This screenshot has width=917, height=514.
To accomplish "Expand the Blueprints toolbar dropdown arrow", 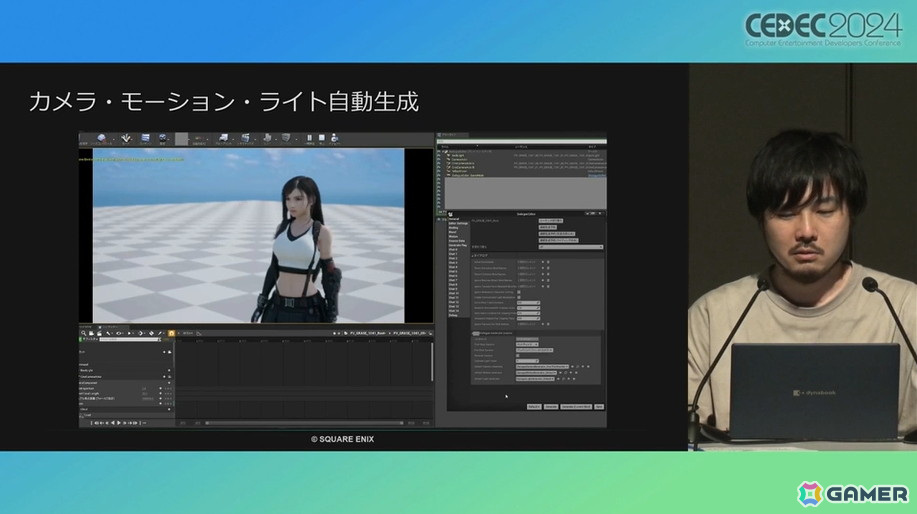I will [233, 140].
